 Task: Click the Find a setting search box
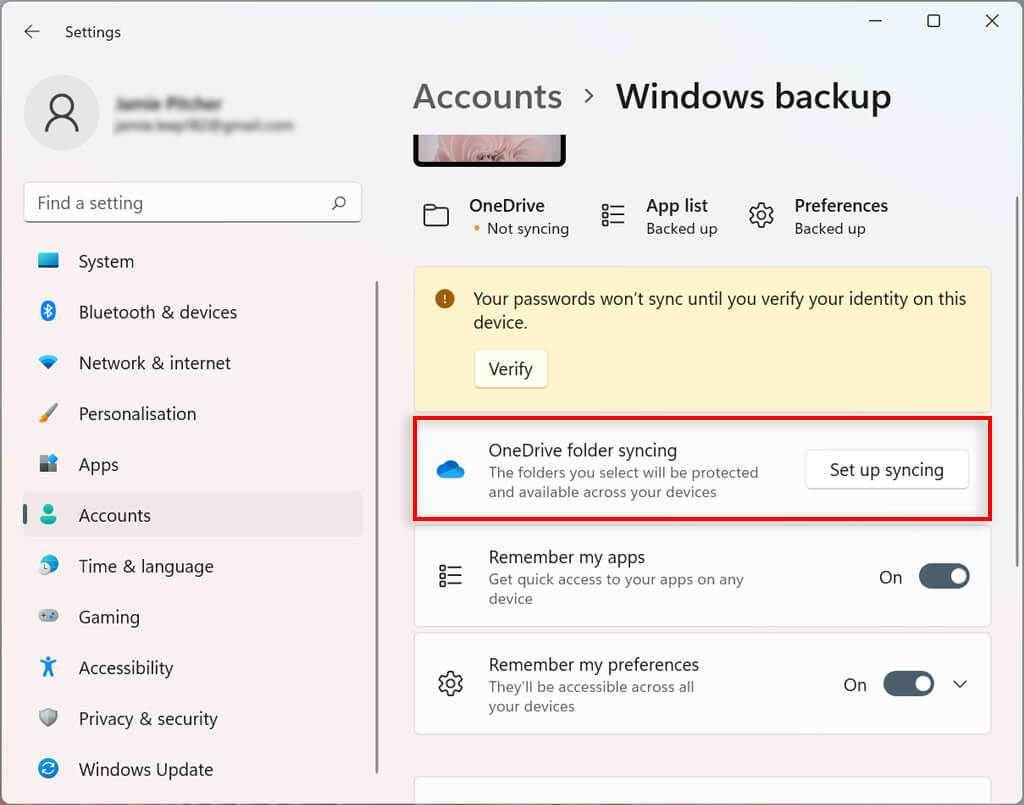(180, 203)
